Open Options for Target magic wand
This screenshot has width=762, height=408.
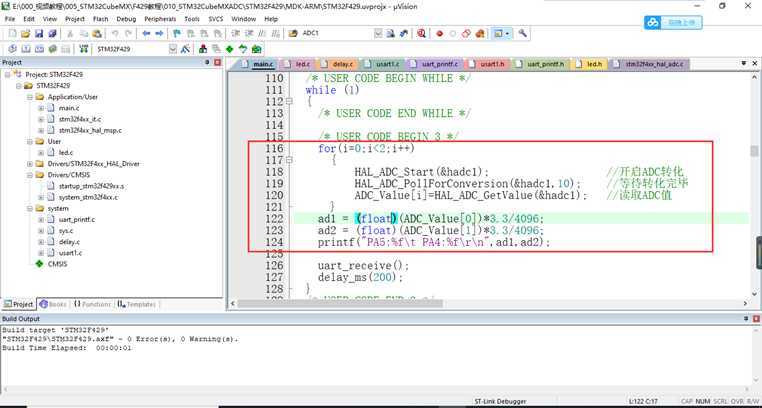185,49
